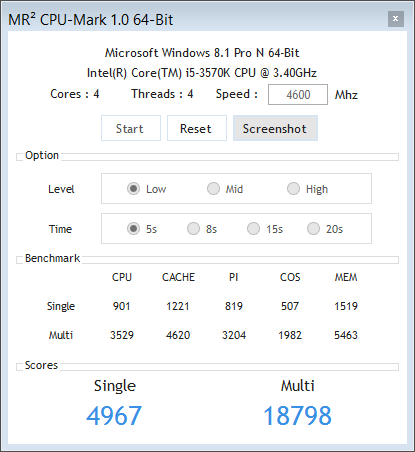
Task: Click the MEM column header
Action: (346, 277)
